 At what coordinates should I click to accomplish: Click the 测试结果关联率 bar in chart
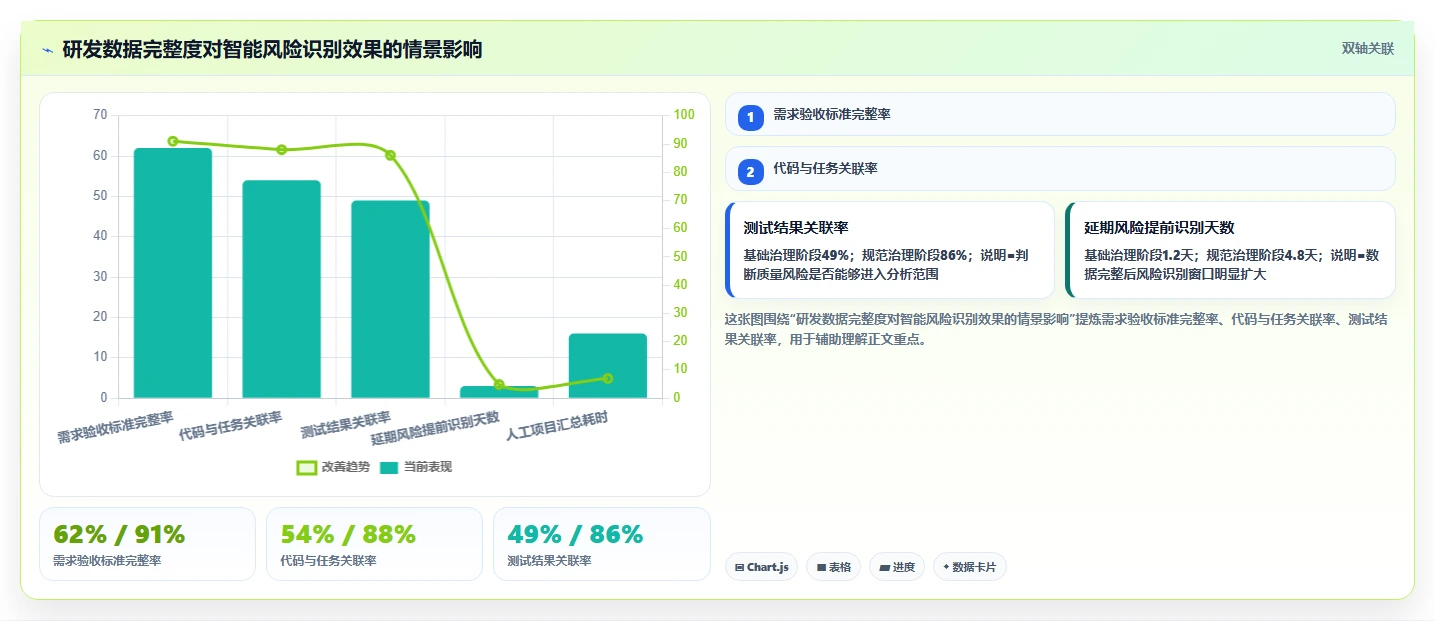(390, 299)
